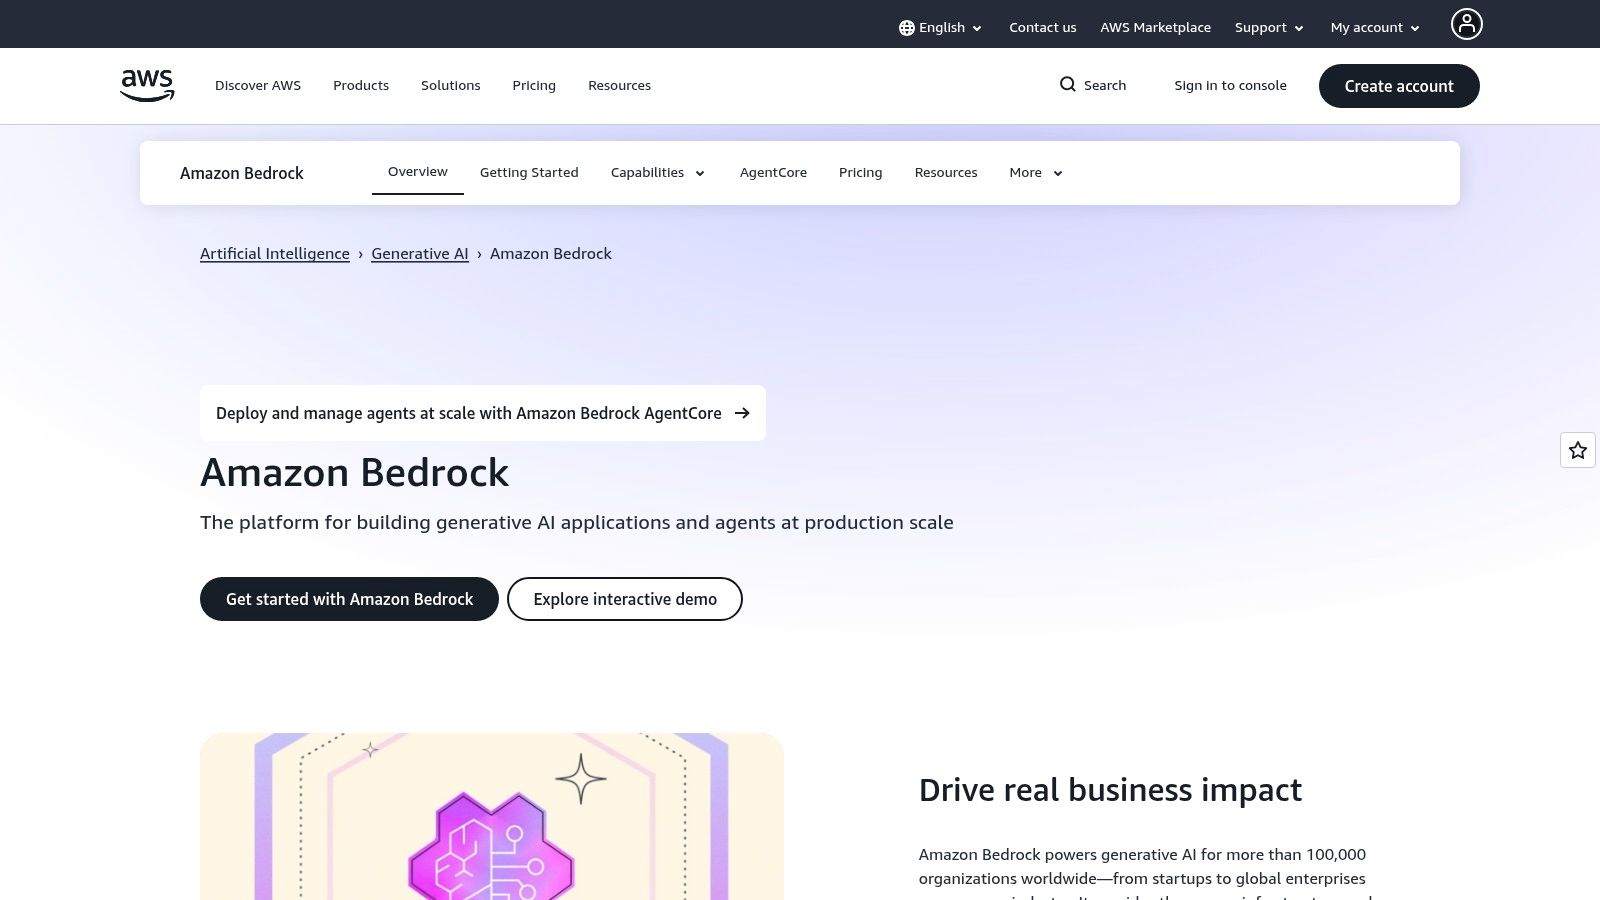Open the Products menu
The height and width of the screenshot is (900, 1600).
point(360,85)
